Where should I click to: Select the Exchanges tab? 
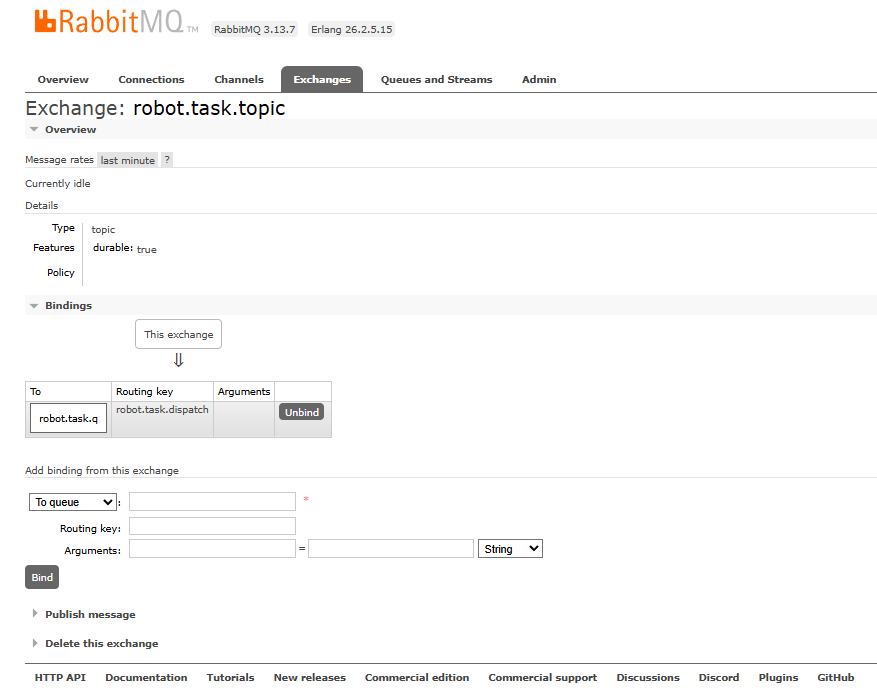click(x=322, y=79)
